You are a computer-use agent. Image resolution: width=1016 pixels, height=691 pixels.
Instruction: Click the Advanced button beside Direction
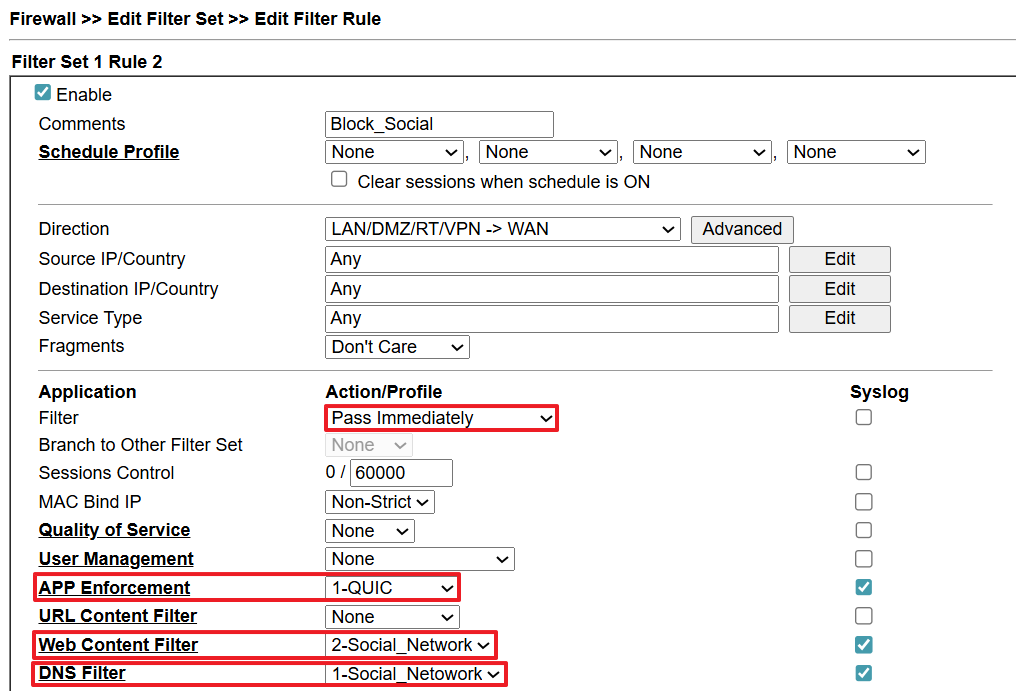coord(742,229)
